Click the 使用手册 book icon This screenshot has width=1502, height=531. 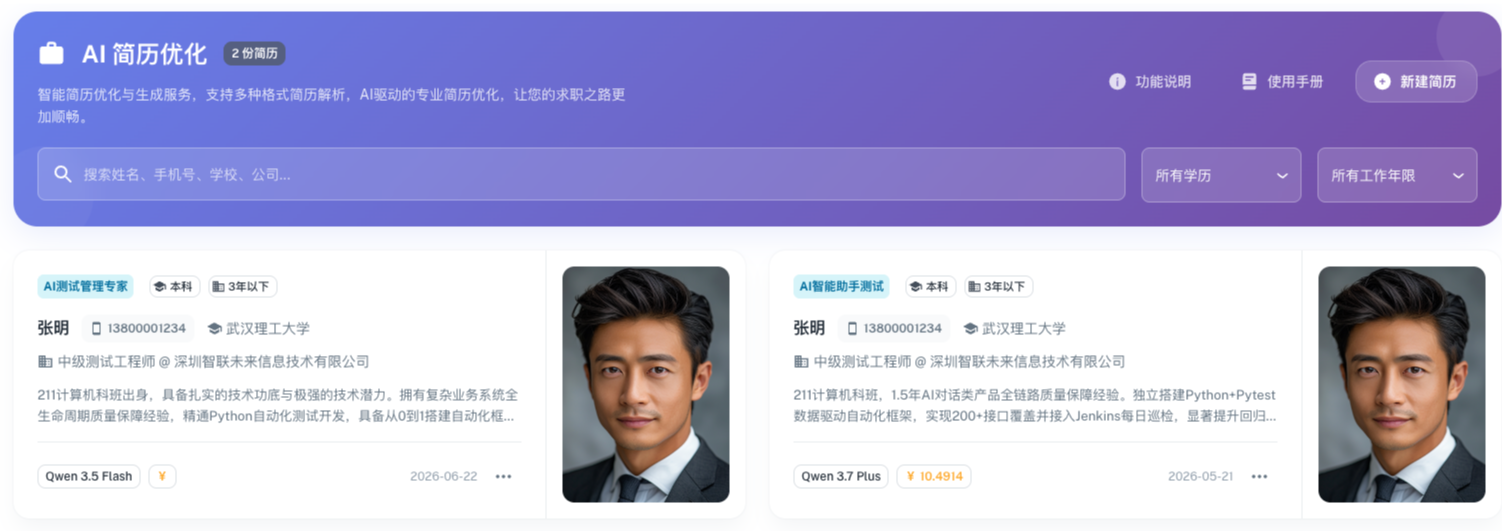(x=1249, y=82)
